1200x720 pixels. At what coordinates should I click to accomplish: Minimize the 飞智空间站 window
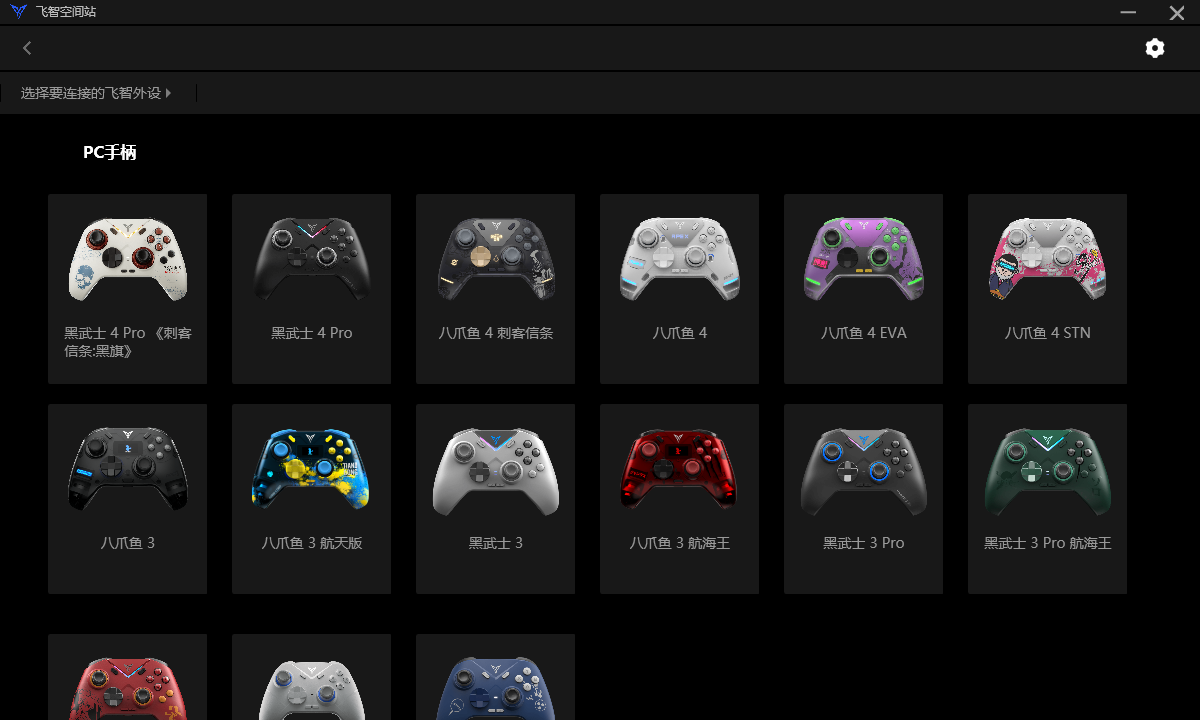coord(1129,12)
